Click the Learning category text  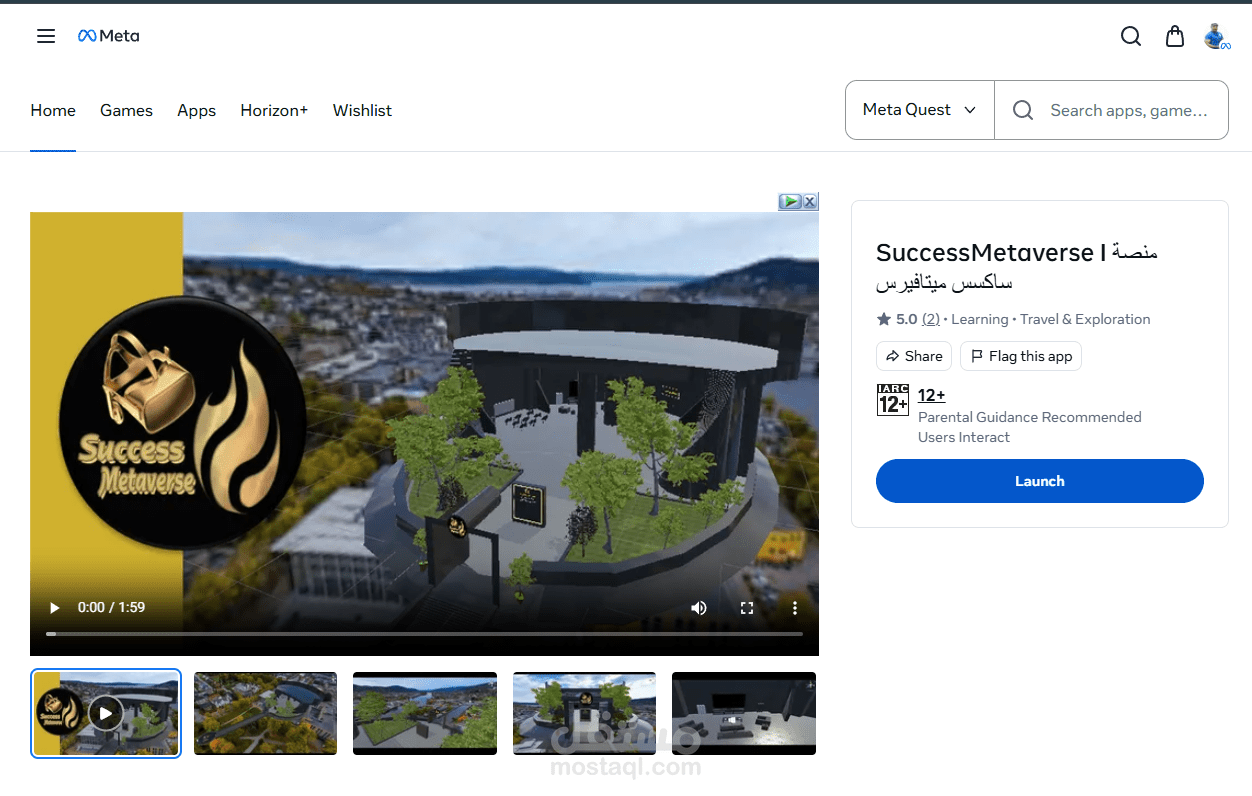[980, 319]
